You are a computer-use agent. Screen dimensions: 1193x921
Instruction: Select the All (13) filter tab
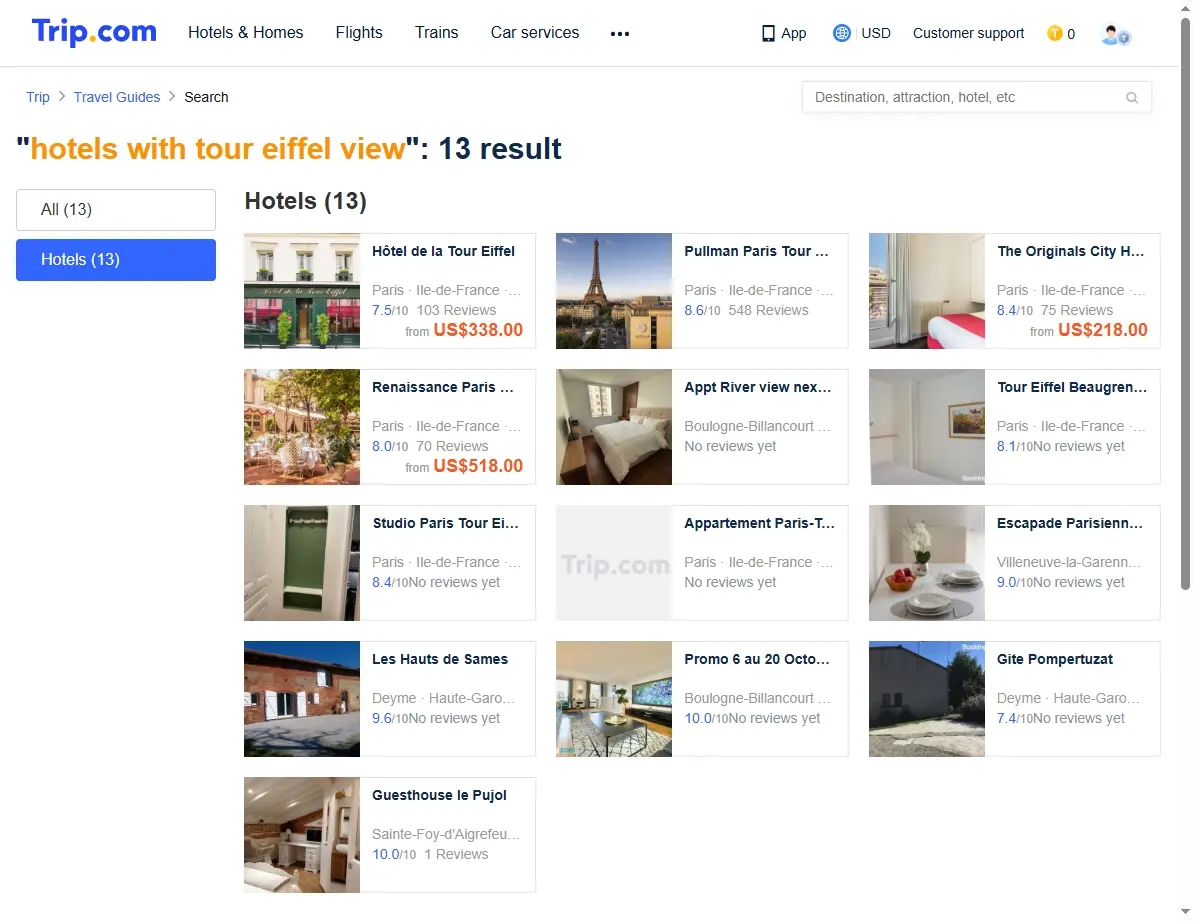tap(116, 210)
